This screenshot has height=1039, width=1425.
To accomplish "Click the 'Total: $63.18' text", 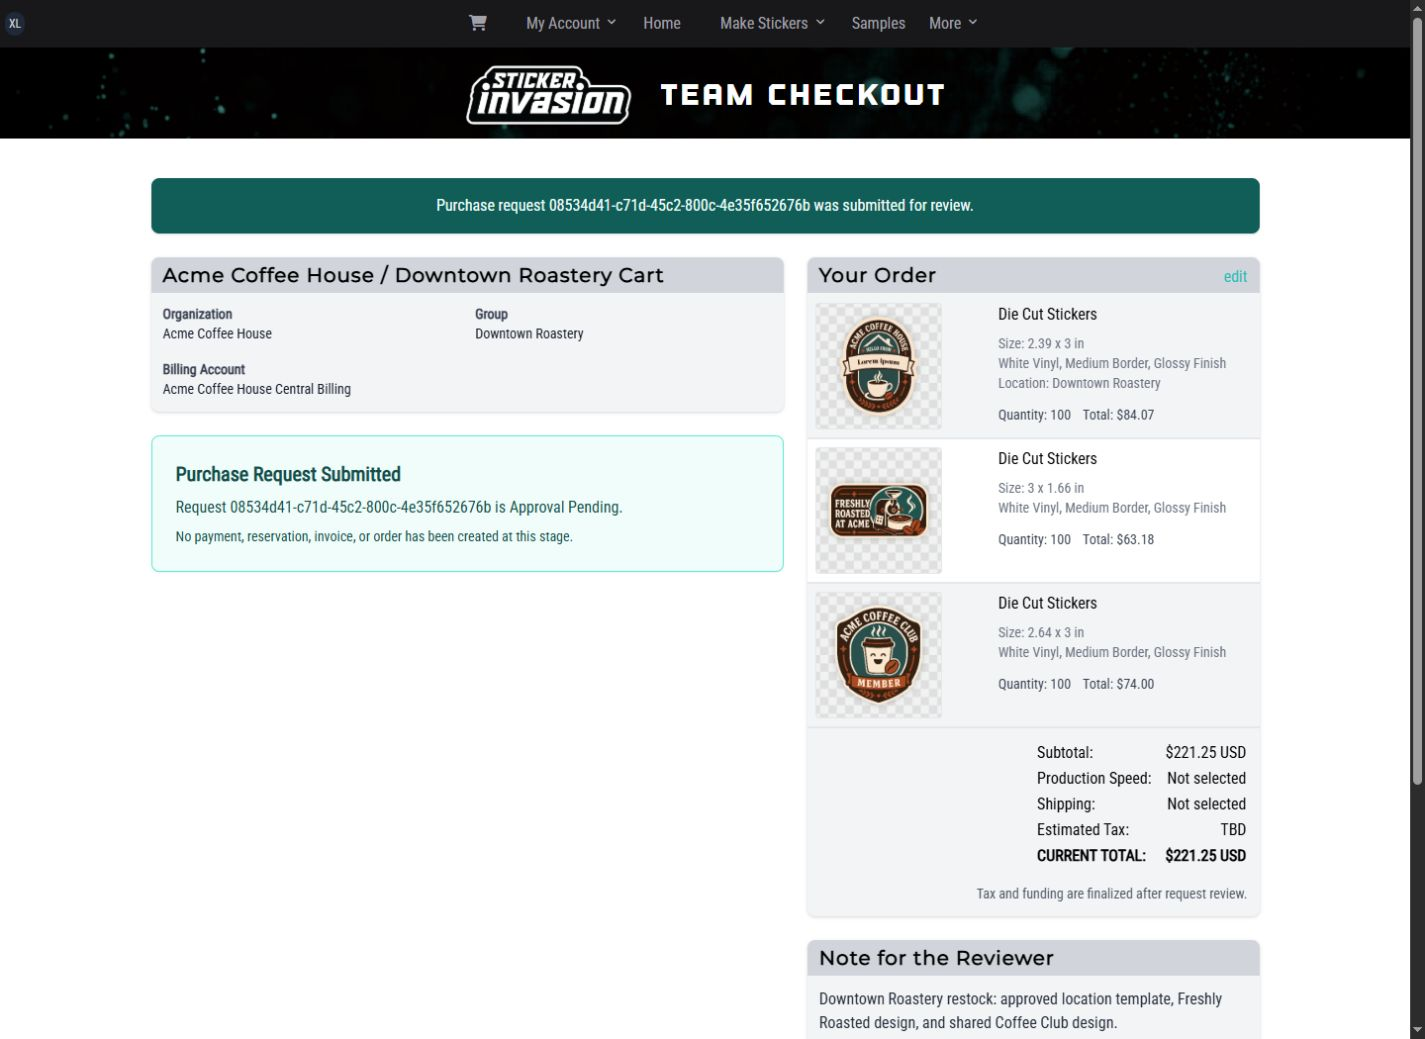I will coord(1118,540).
